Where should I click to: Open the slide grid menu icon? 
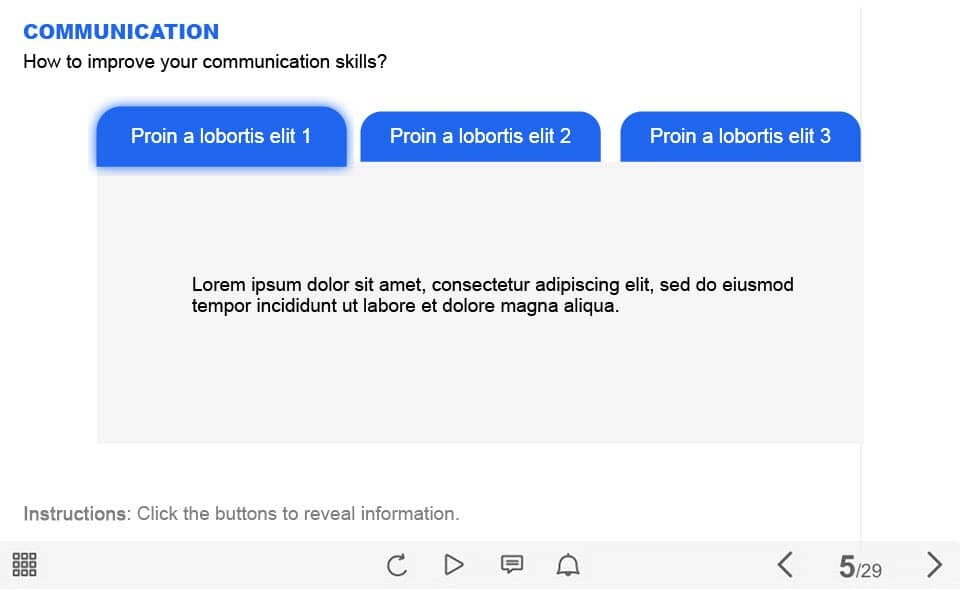tap(25, 565)
